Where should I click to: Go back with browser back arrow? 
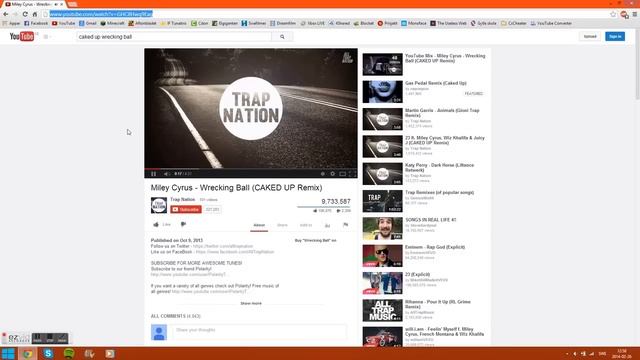[x=6, y=14]
